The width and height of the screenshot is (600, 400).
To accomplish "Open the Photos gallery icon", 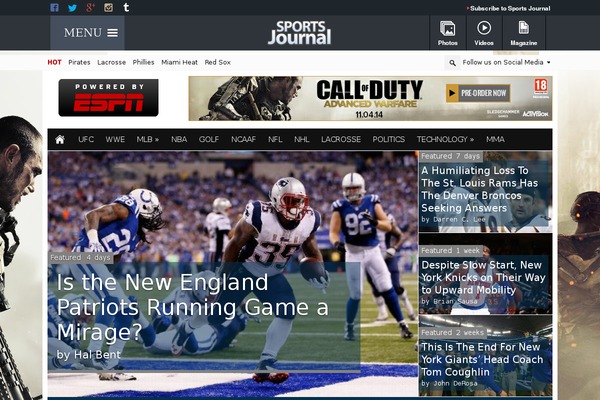I will [x=448, y=33].
